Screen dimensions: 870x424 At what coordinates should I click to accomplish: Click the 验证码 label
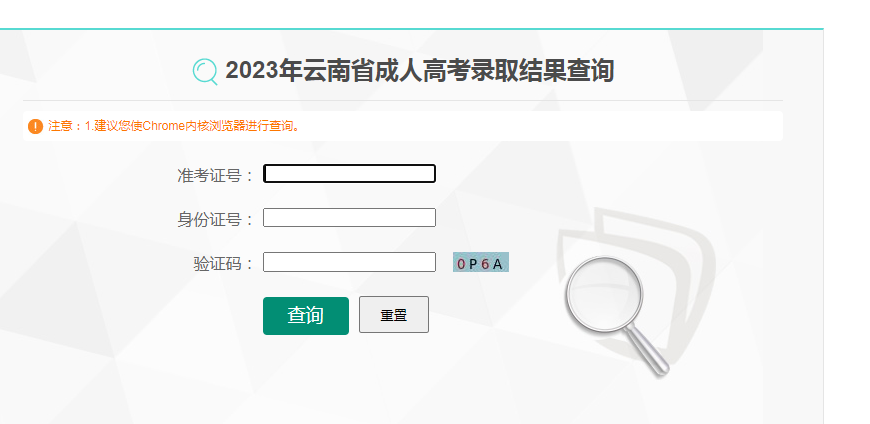click(x=217, y=264)
